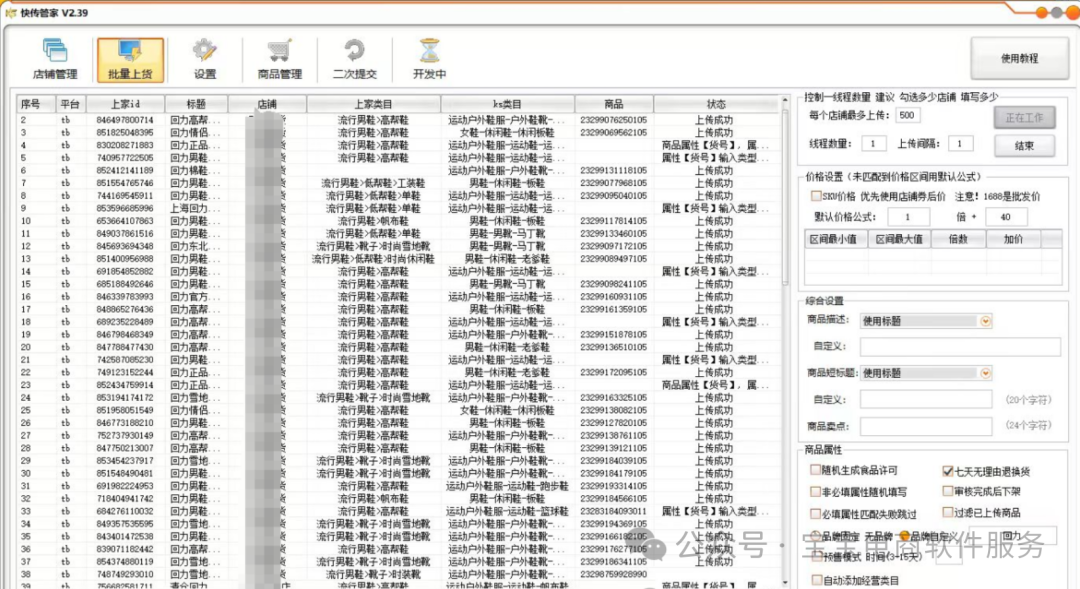
Task: Select row with 上家id 830208271883
Action: 399,145
